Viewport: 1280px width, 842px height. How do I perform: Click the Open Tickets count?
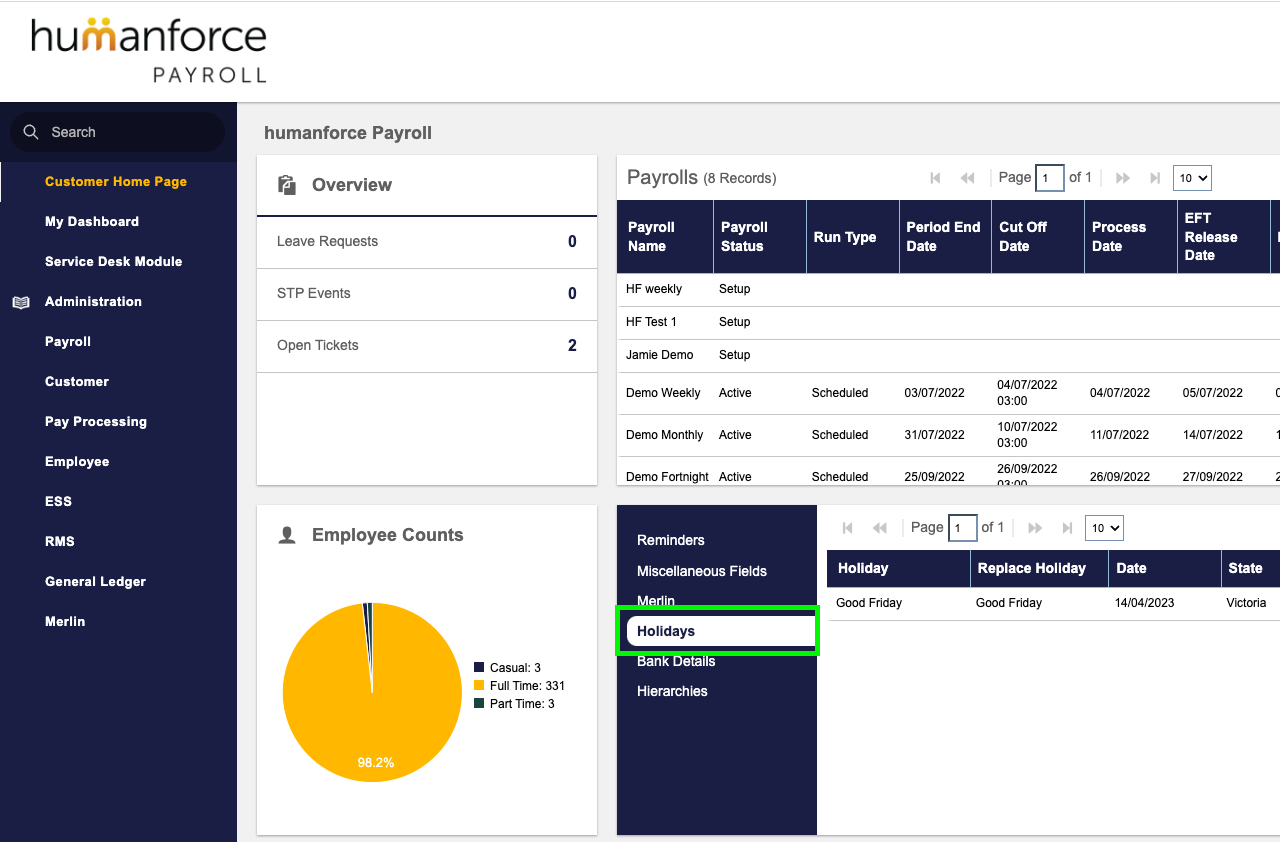coord(572,345)
